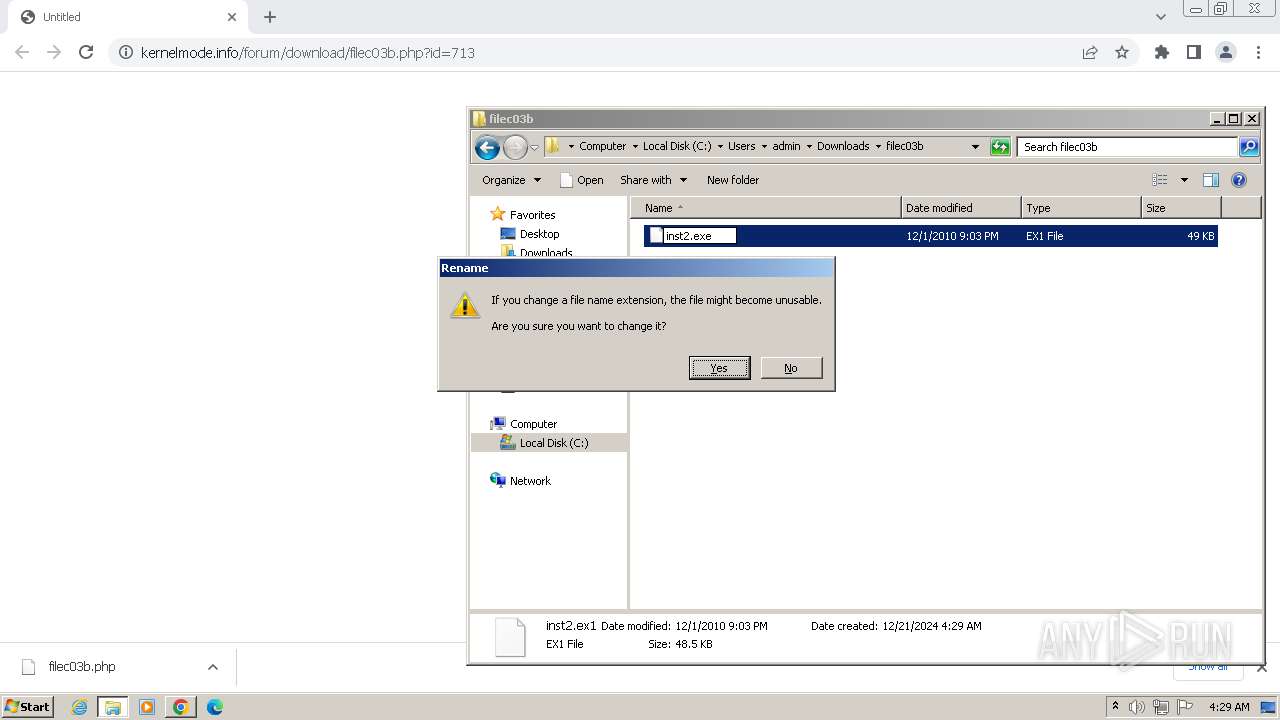The image size is (1280, 720).
Task: Expand filec03b.php download options chevron
Action: point(212,667)
